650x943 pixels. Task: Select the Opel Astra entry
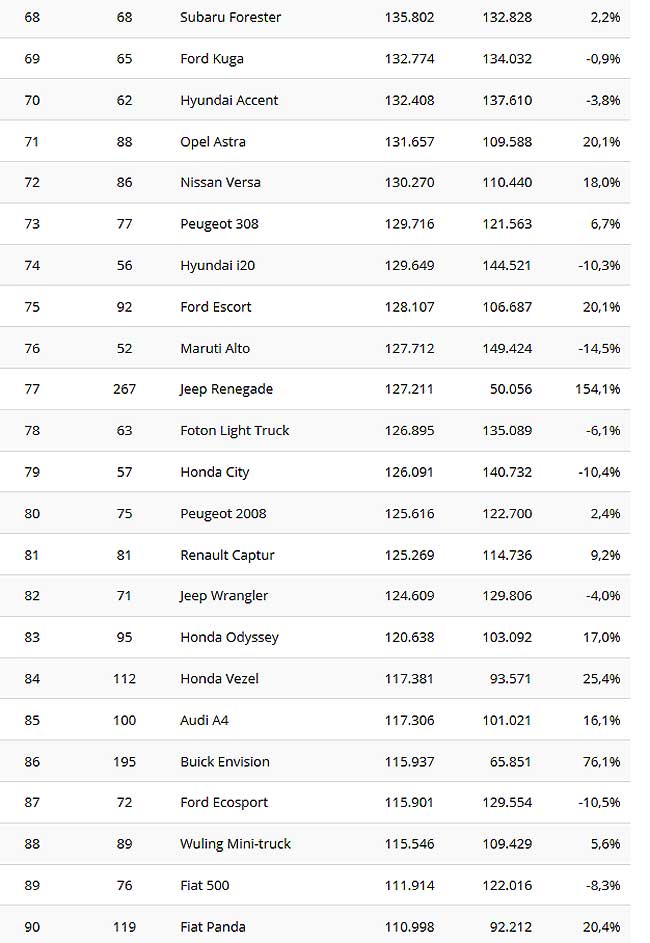coord(213,142)
